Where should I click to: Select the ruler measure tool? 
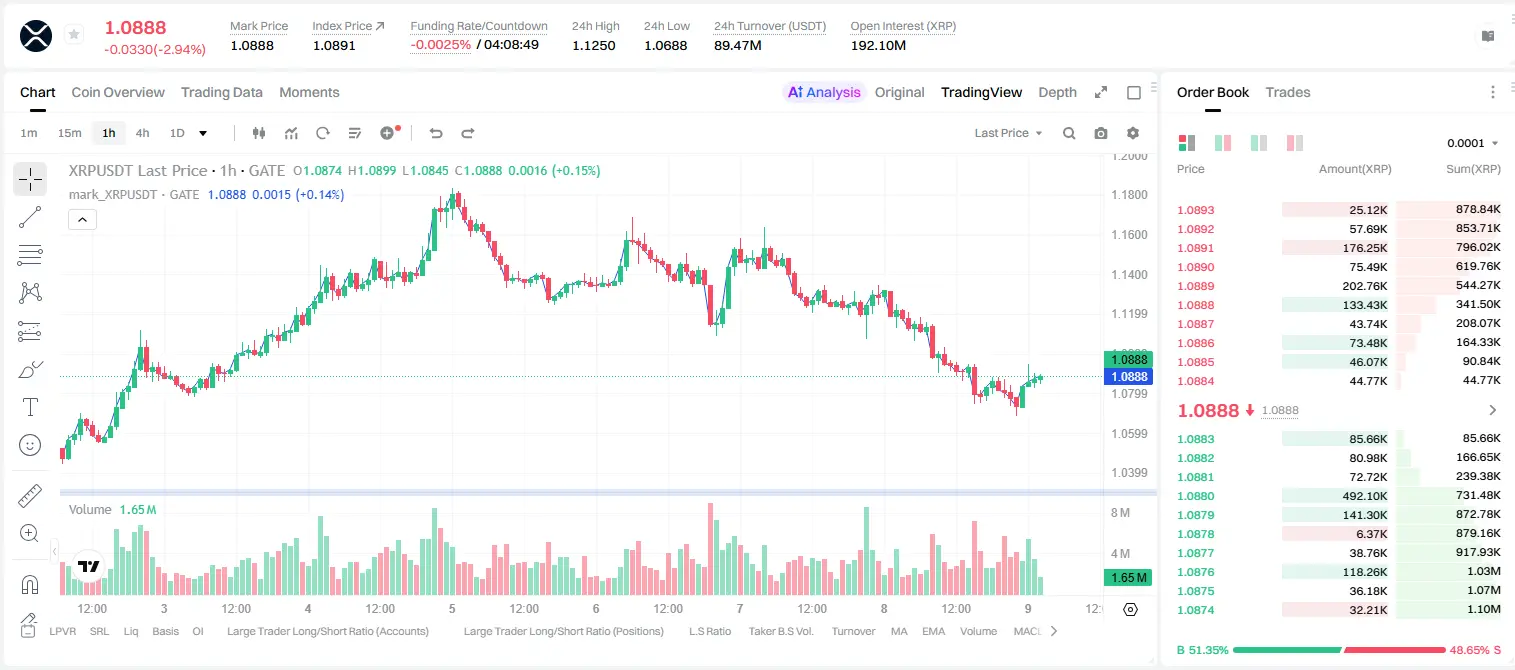click(30, 495)
